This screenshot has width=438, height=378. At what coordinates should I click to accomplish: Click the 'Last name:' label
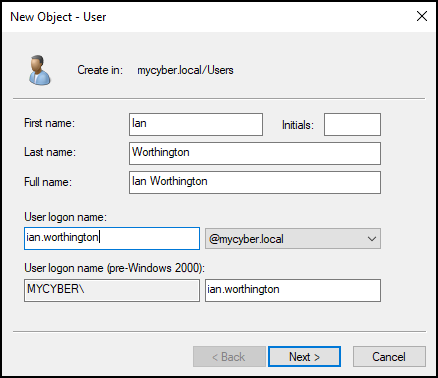click(x=50, y=152)
